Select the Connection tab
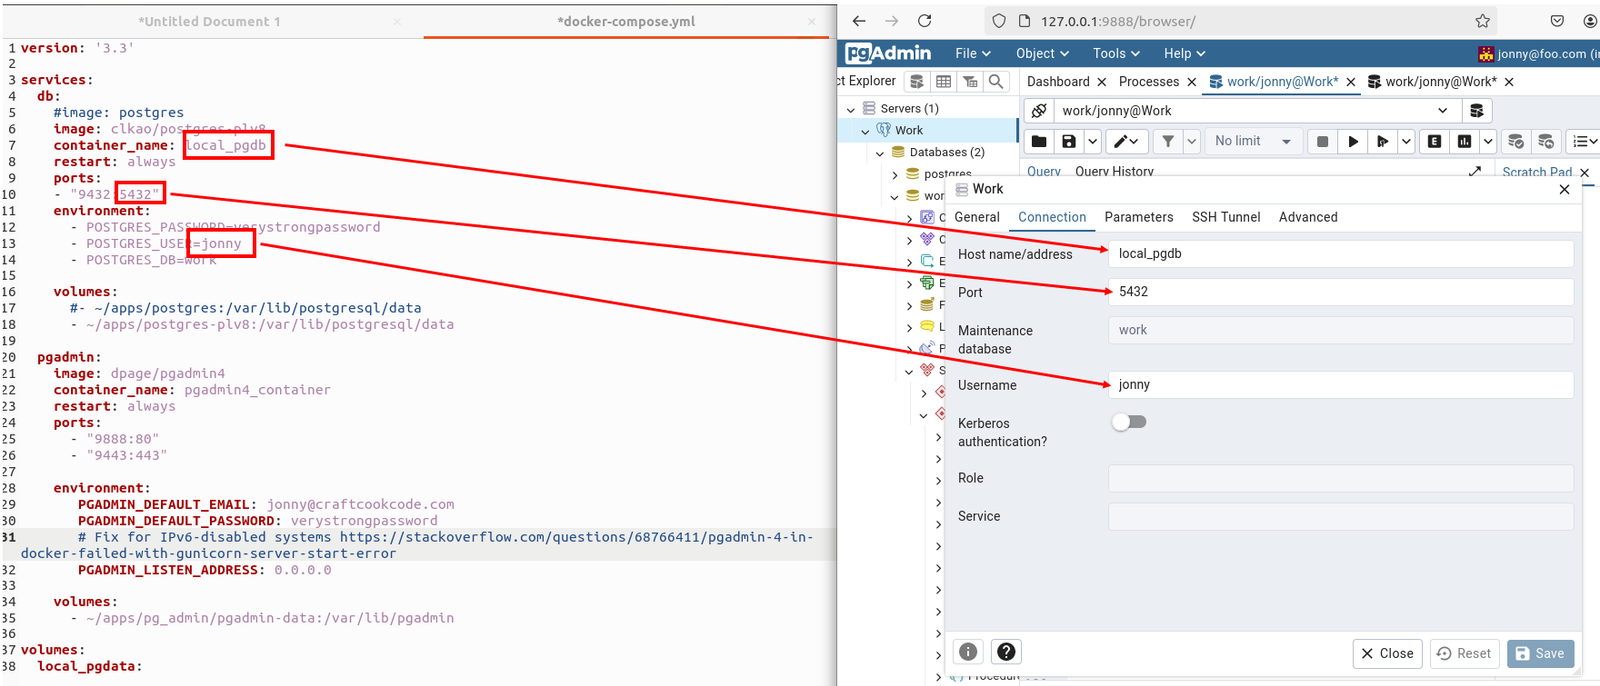This screenshot has height=686, width=1600. pyautogui.click(x=1052, y=217)
